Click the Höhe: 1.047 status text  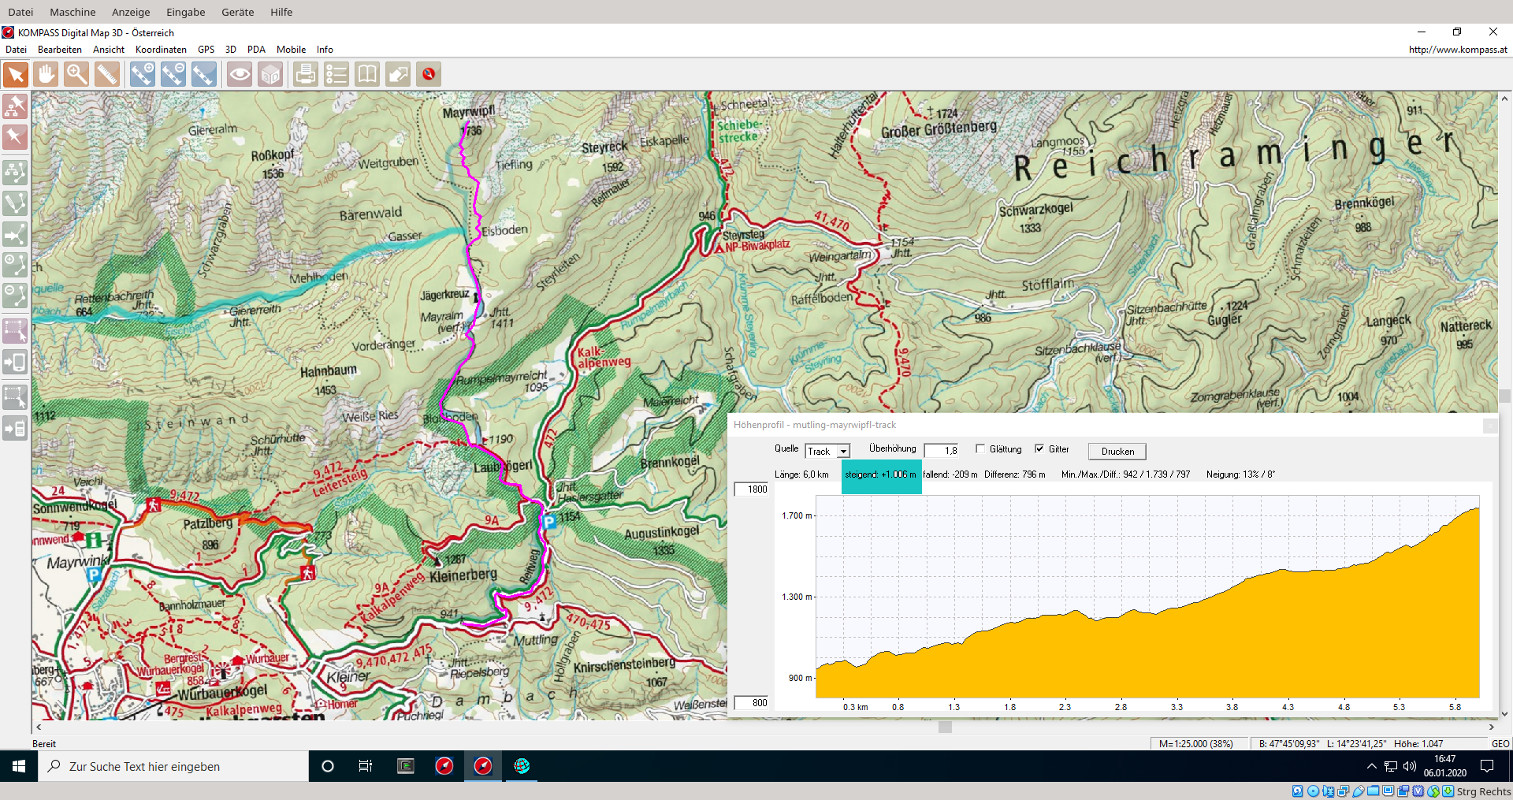(x=1419, y=743)
